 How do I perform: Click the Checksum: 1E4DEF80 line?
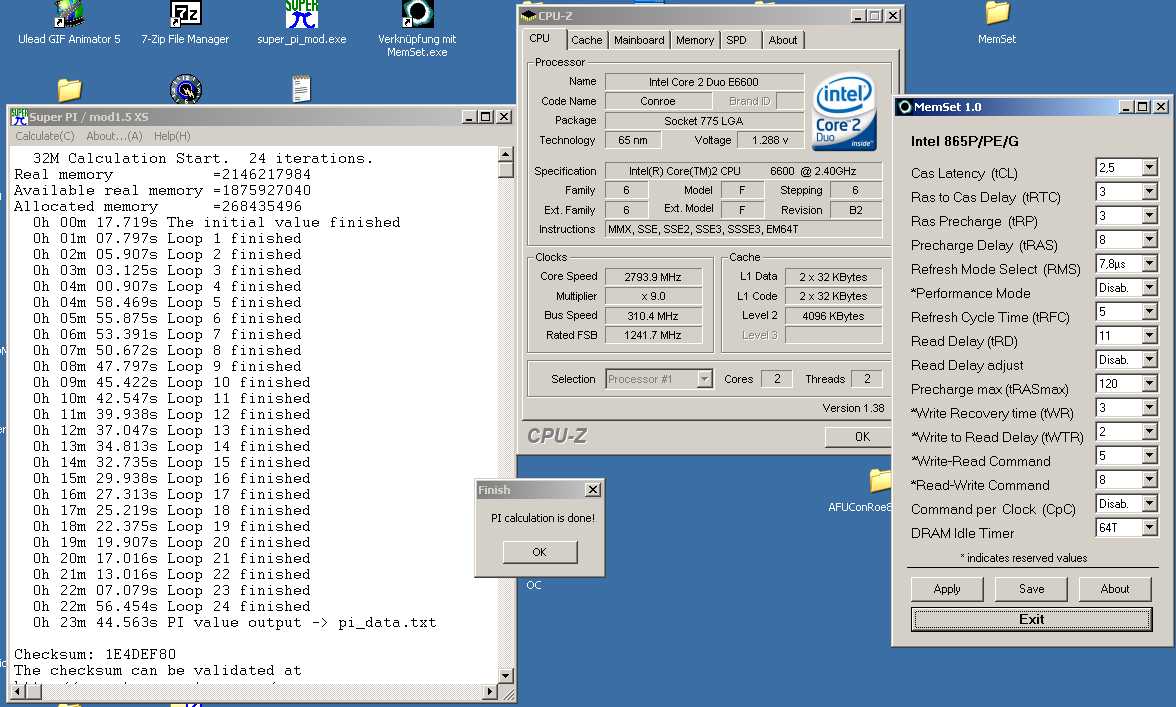coord(95,655)
